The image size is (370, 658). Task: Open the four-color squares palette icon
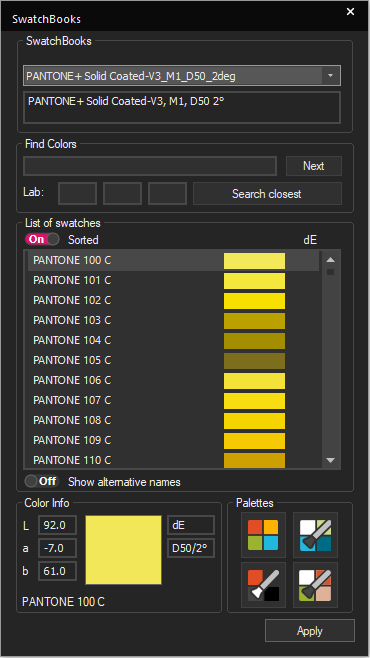point(263,535)
